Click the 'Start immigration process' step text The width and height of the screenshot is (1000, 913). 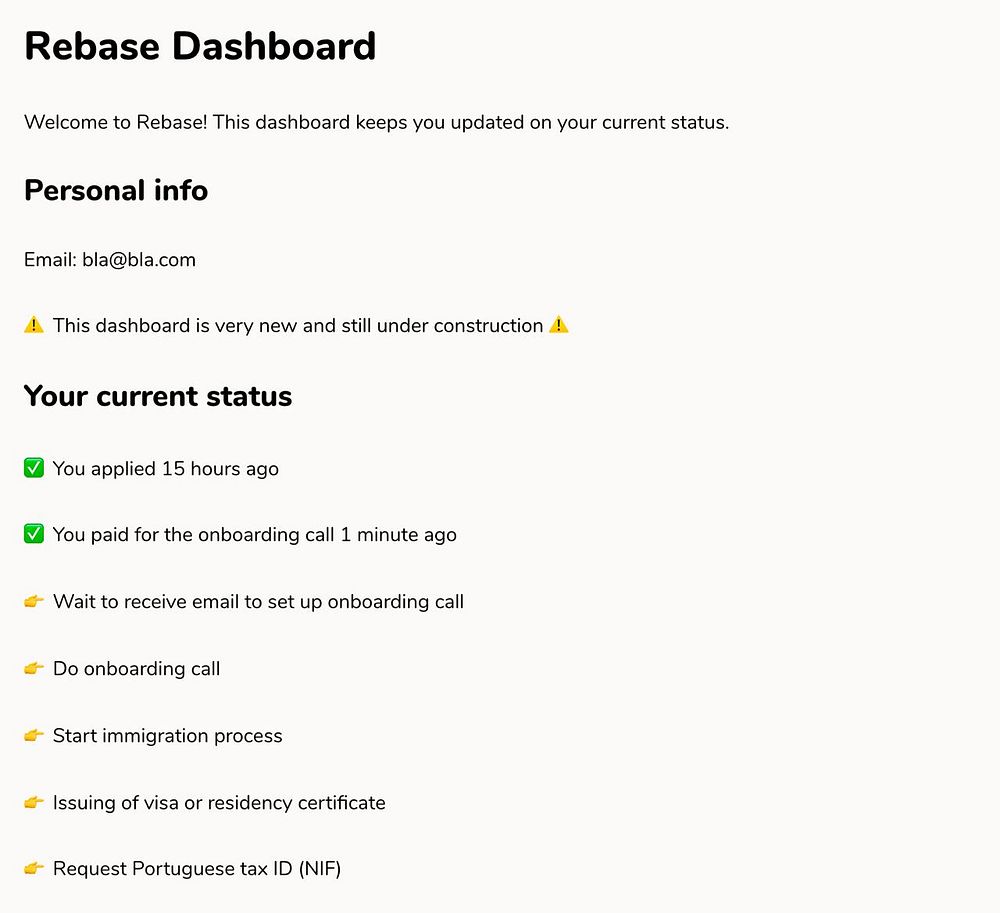(168, 736)
